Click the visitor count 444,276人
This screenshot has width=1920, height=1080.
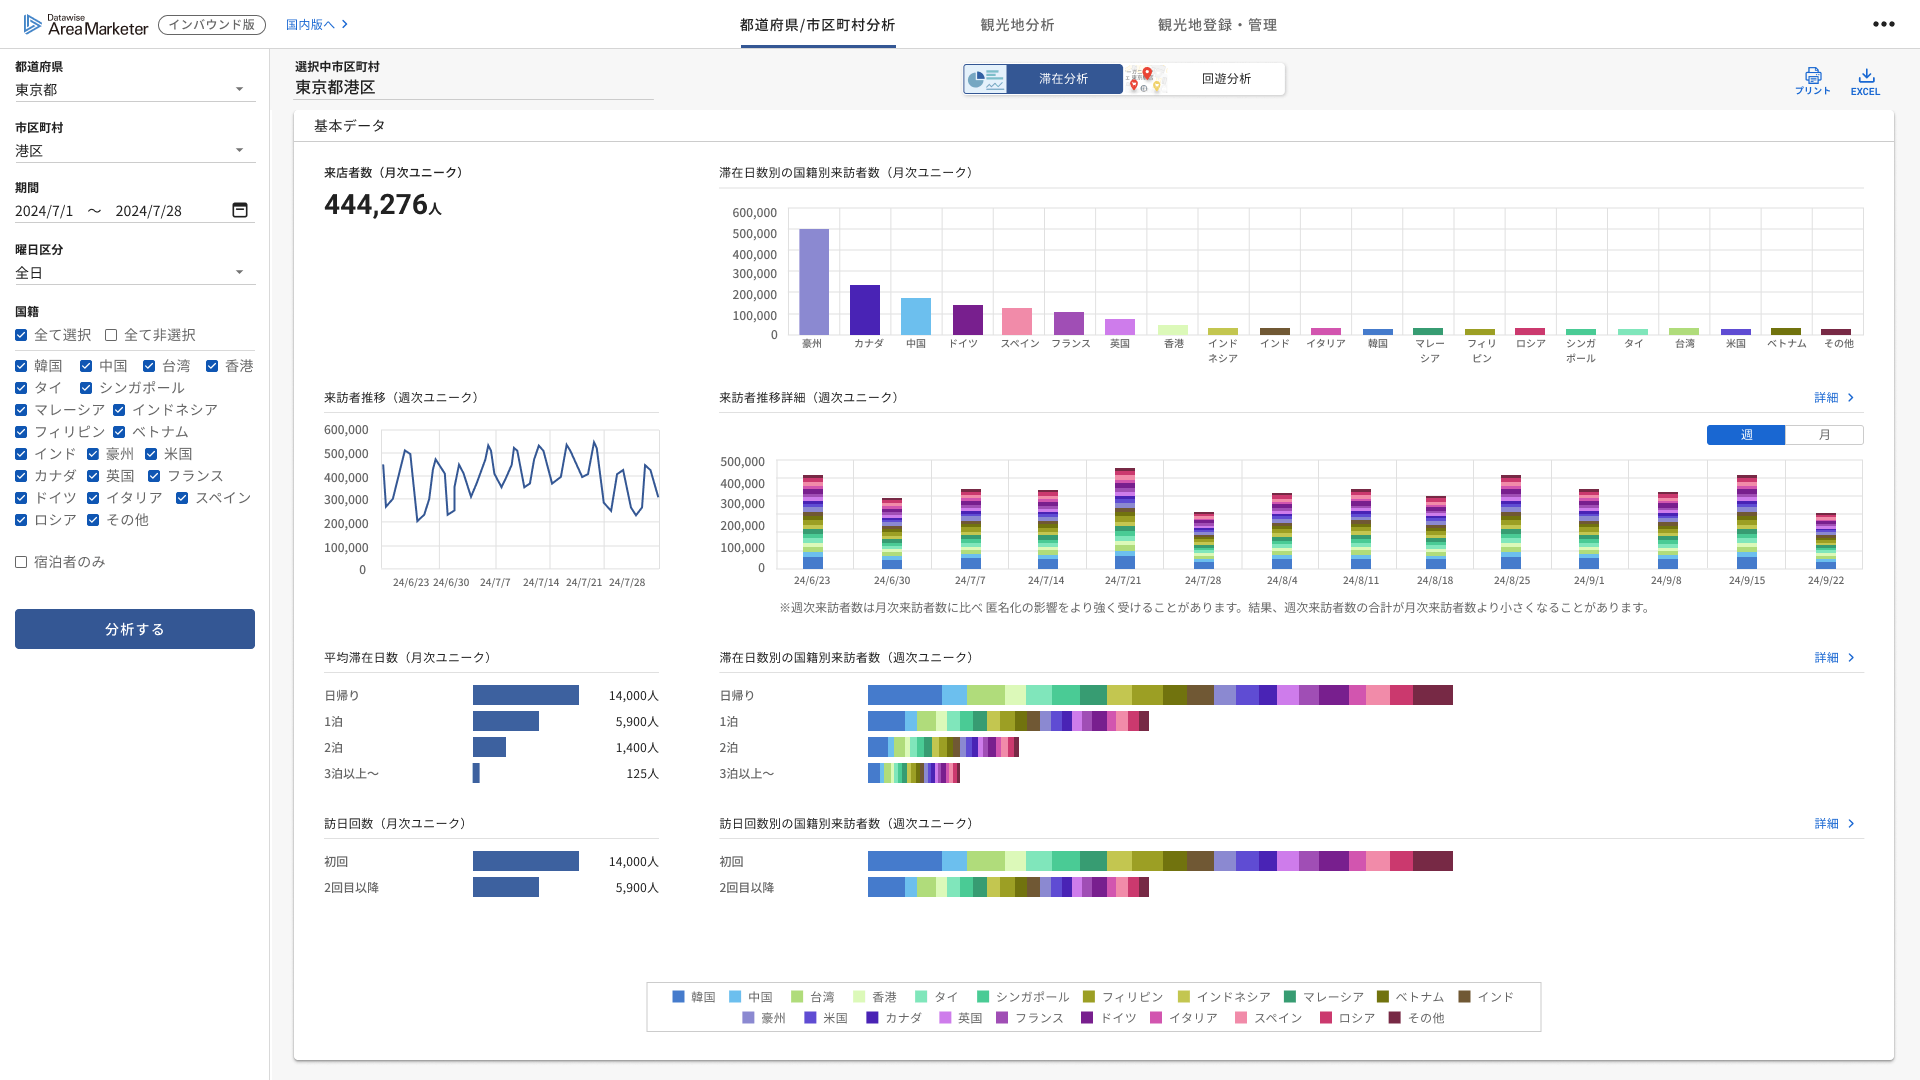pos(383,205)
